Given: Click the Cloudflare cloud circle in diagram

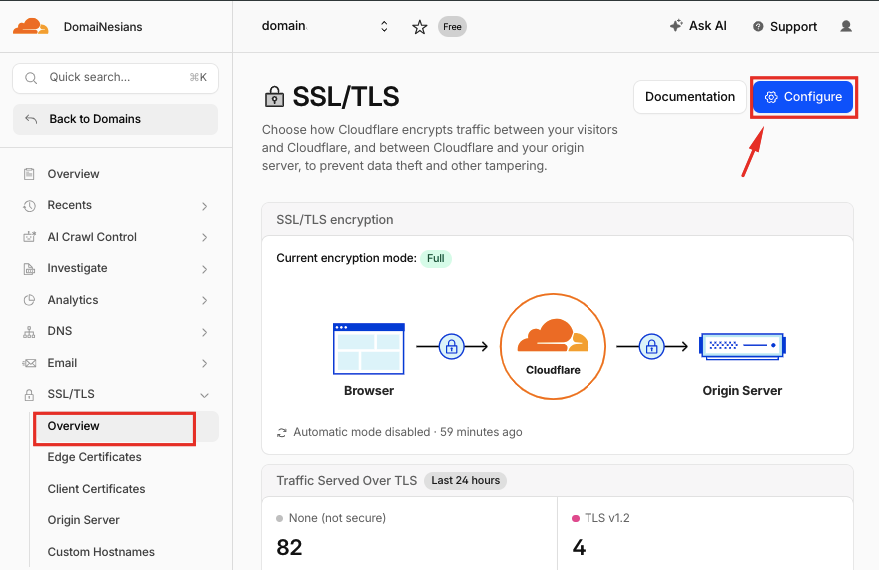Looking at the screenshot, I should click(553, 346).
